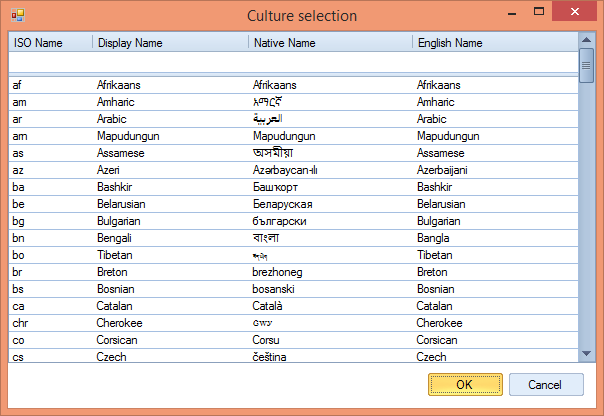604x416 pixels.
Task: Click the 'ca' ISO cell
Action: [x=18, y=306]
